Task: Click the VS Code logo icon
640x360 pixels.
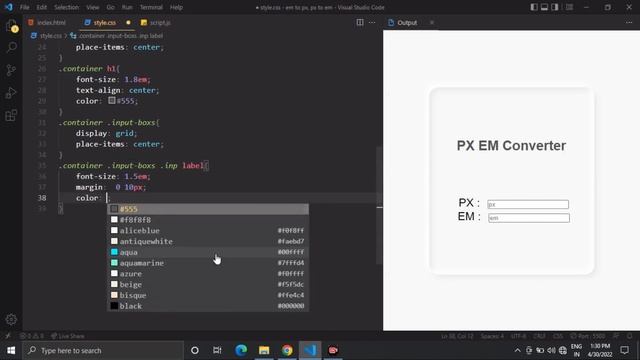Action: (9, 7)
